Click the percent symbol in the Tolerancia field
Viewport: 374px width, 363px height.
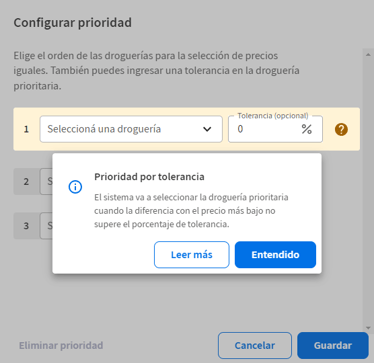[307, 129]
